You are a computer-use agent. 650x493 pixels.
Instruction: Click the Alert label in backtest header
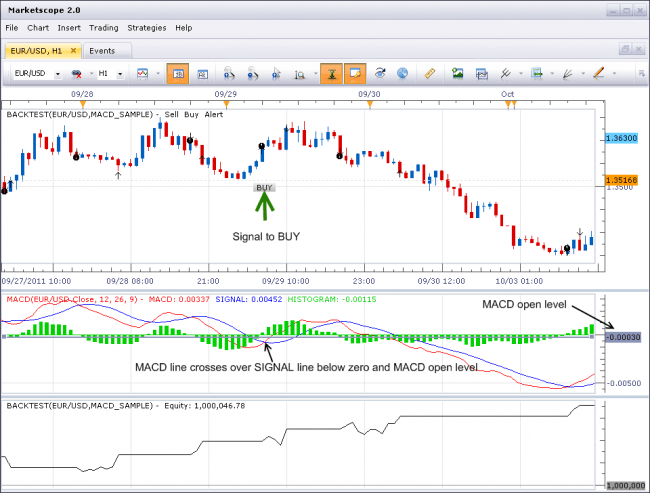[x=213, y=114]
